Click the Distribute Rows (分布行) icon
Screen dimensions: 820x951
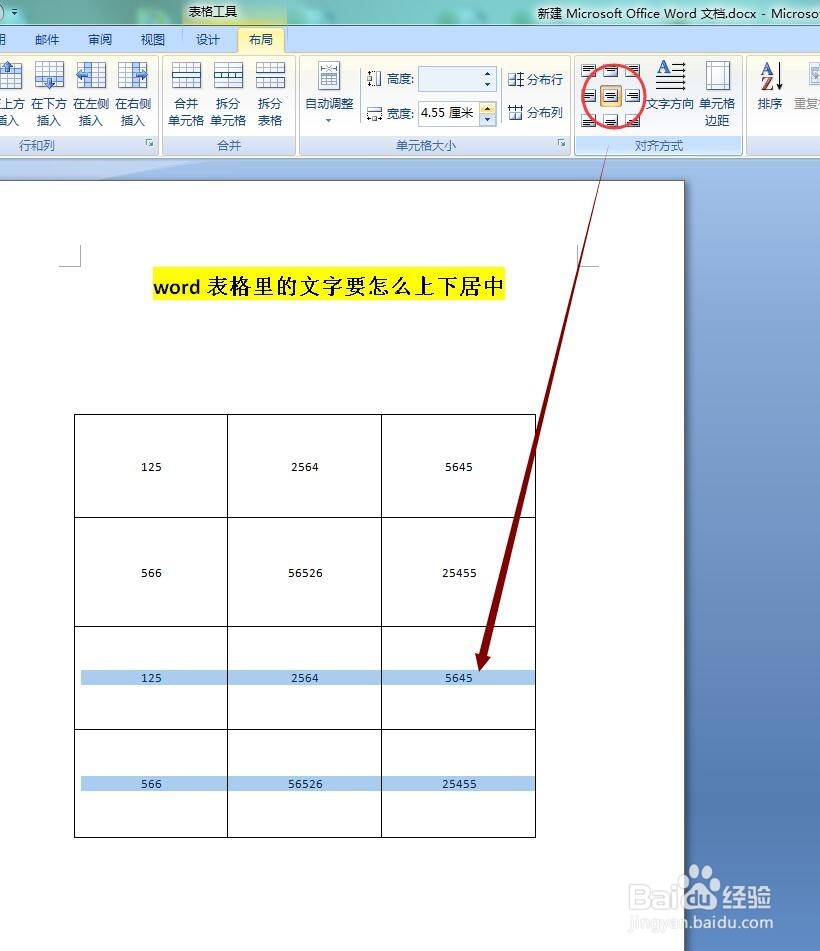click(535, 79)
